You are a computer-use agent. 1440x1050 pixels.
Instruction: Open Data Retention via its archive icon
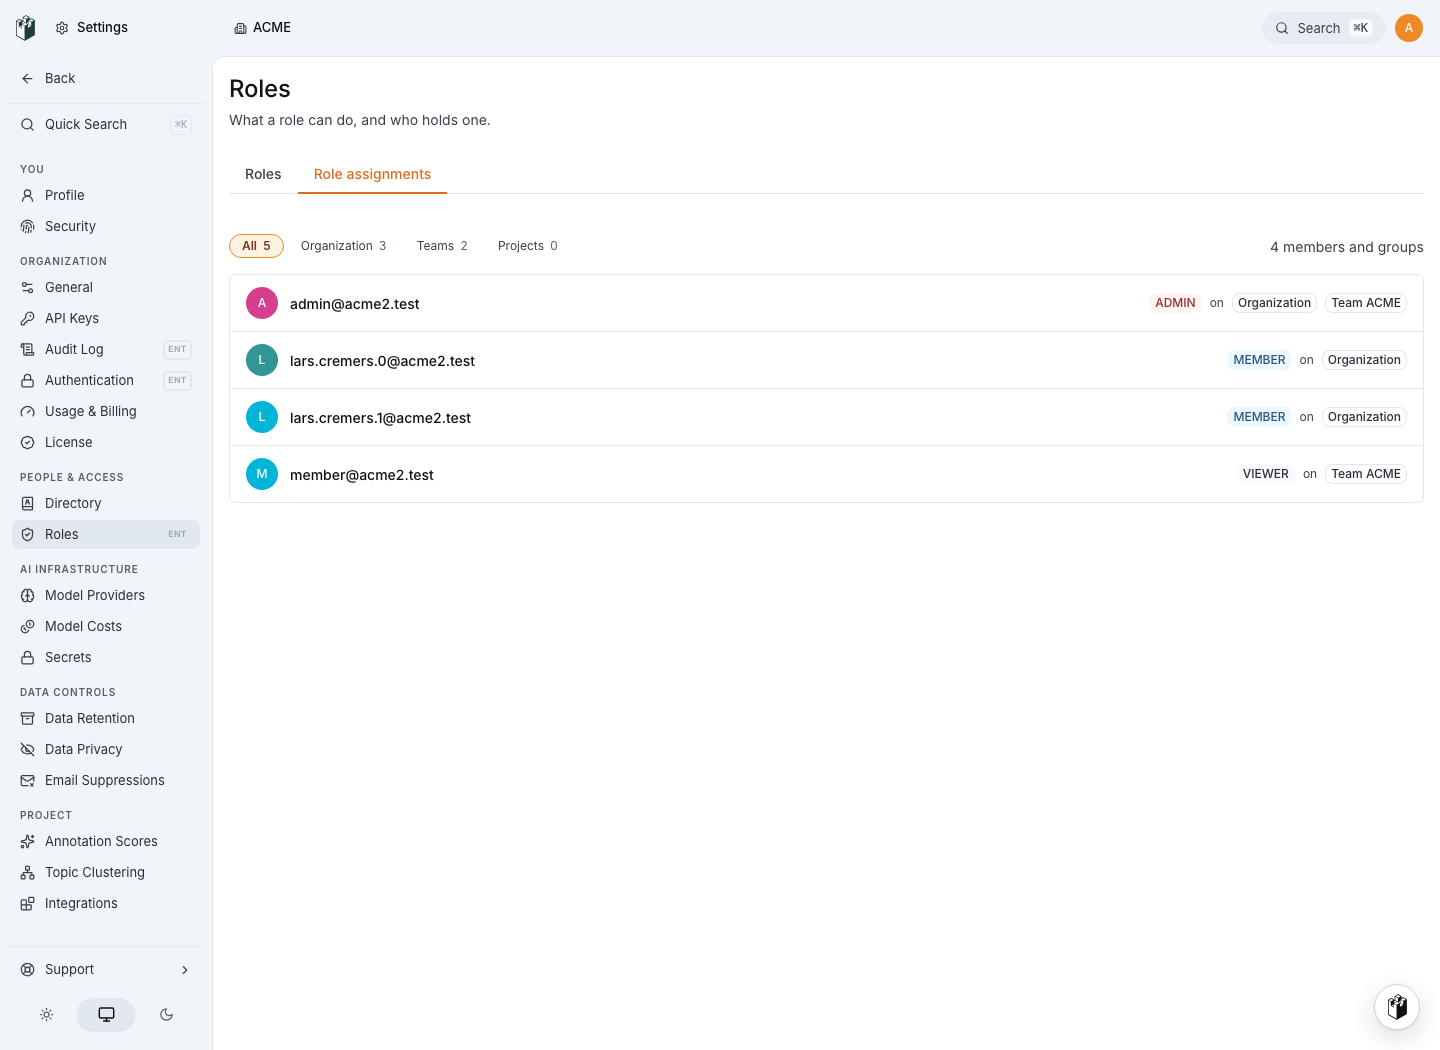tap(28, 719)
